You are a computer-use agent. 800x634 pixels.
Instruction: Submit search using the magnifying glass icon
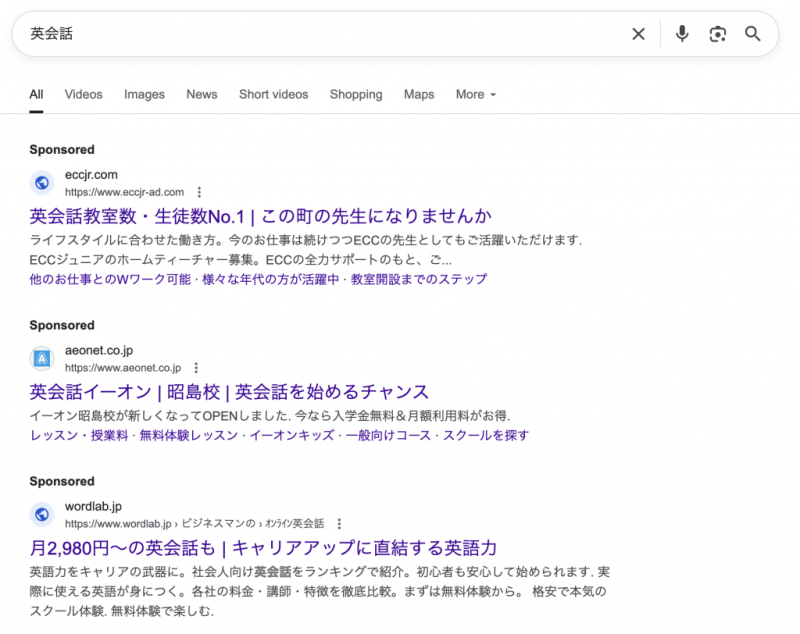point(753,34)
